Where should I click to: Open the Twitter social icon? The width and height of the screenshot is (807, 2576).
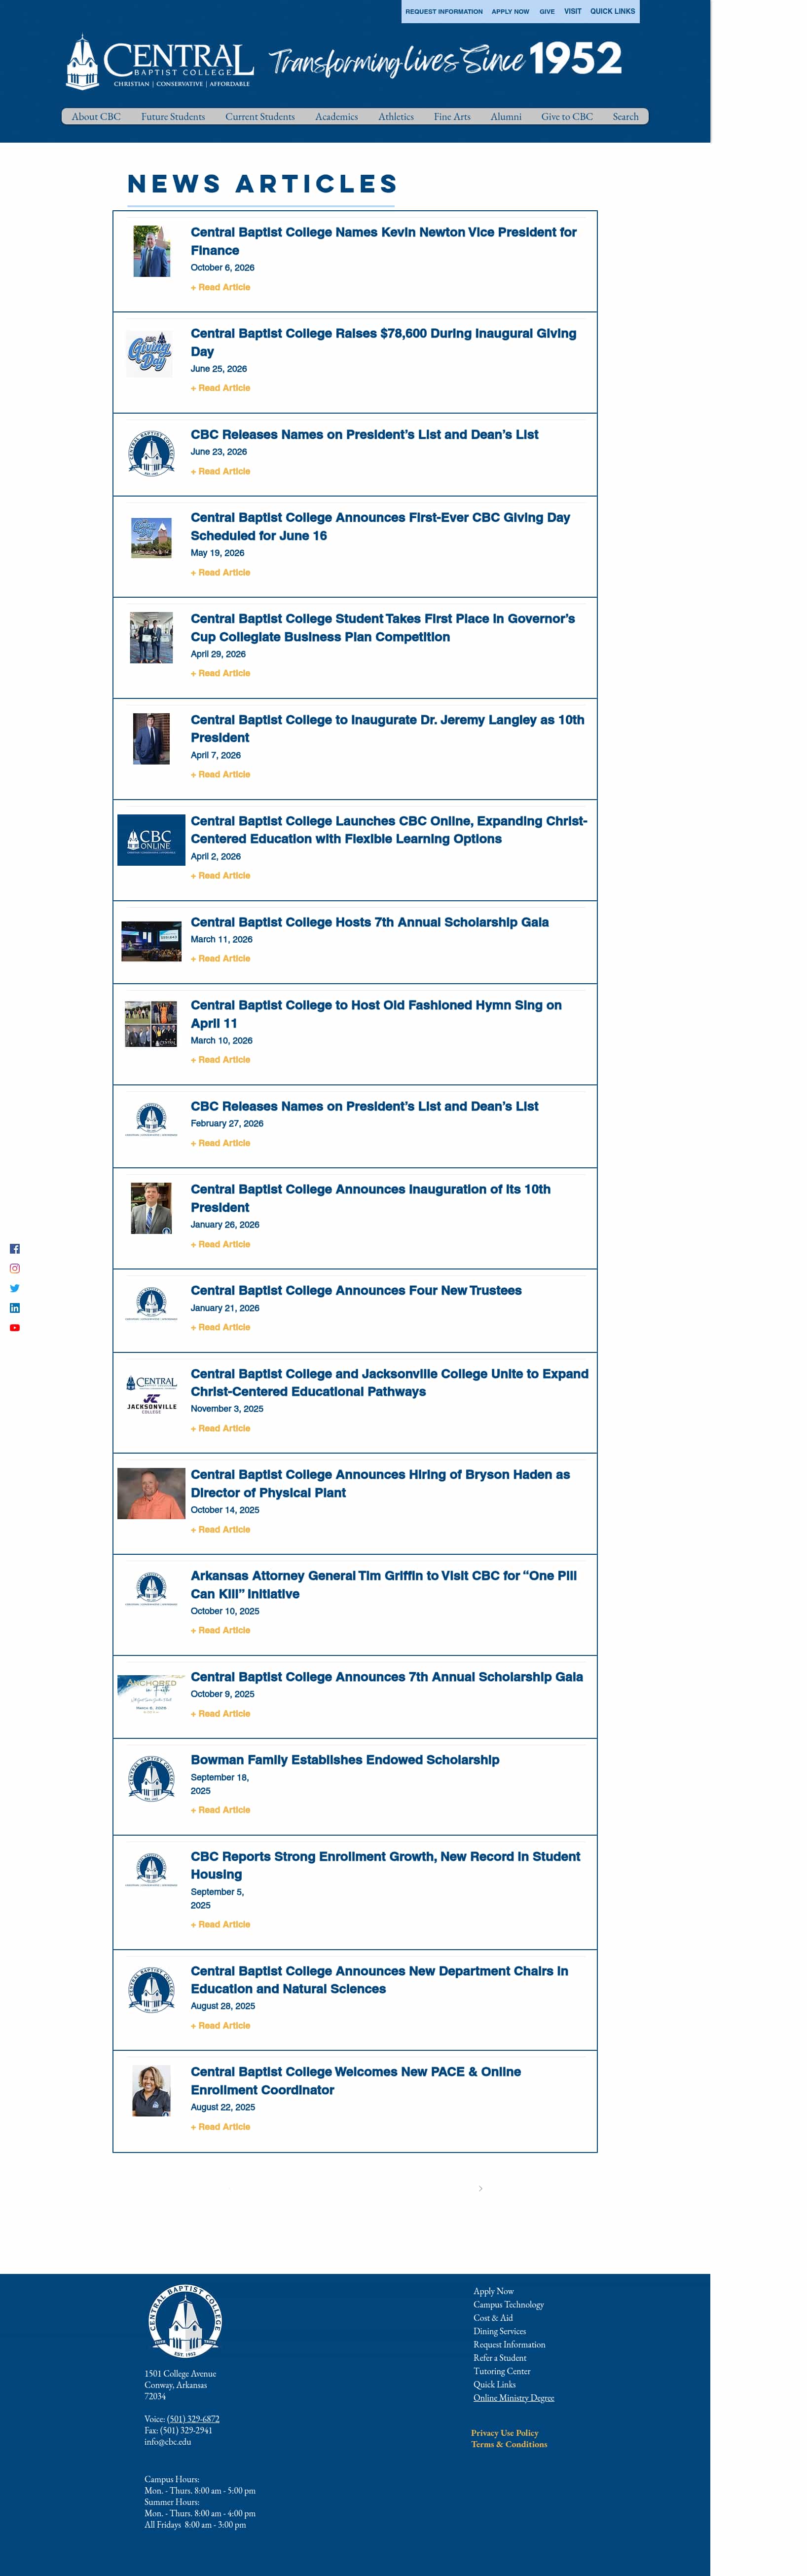[x=15, y=1288]
